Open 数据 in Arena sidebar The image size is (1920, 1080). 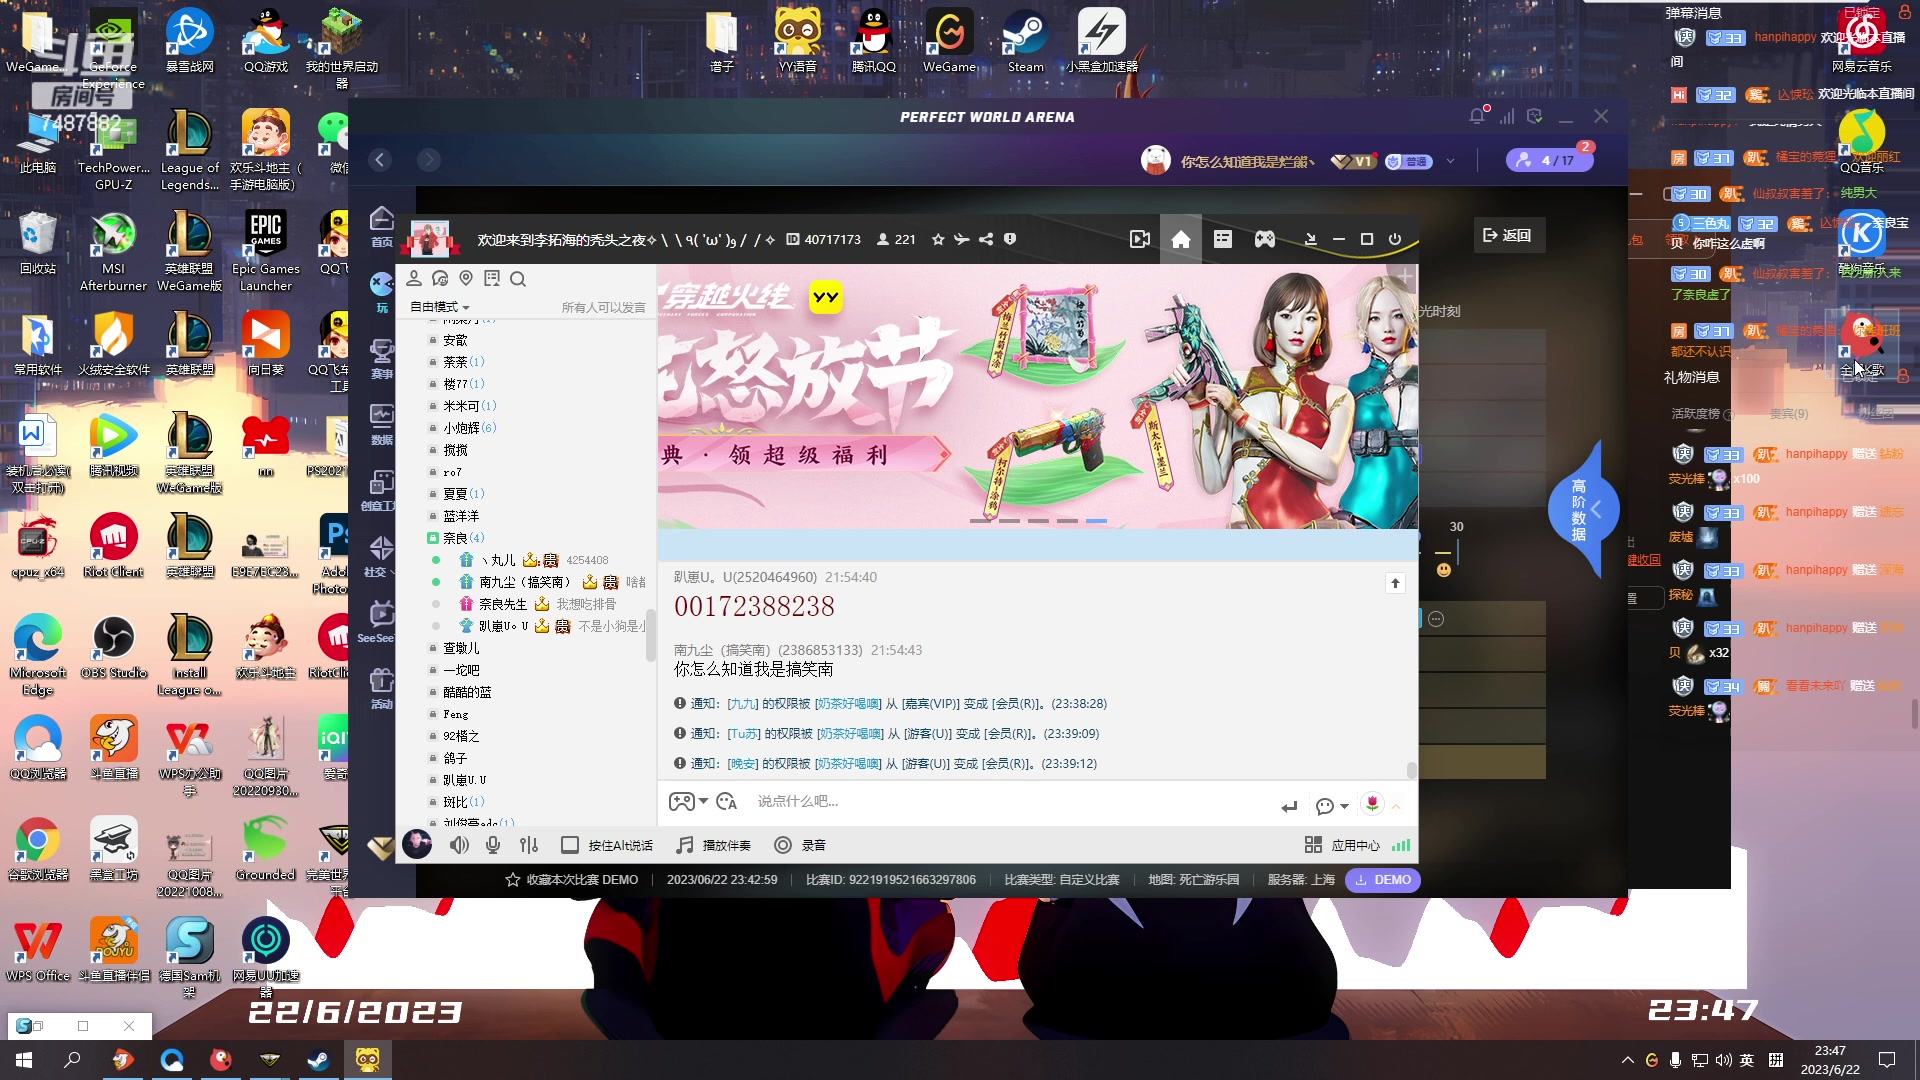pyautogui.click(x=382, y=424)
